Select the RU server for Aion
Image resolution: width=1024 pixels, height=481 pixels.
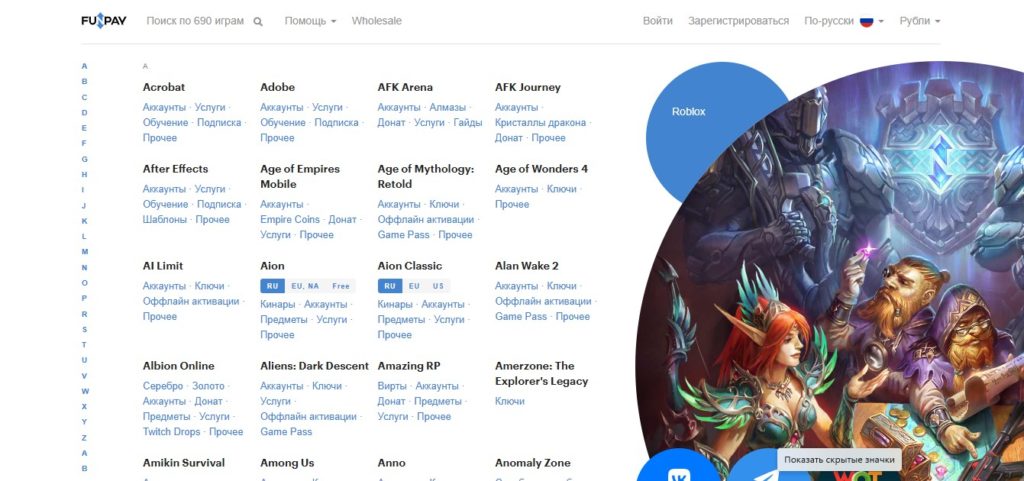click(272, 286)
